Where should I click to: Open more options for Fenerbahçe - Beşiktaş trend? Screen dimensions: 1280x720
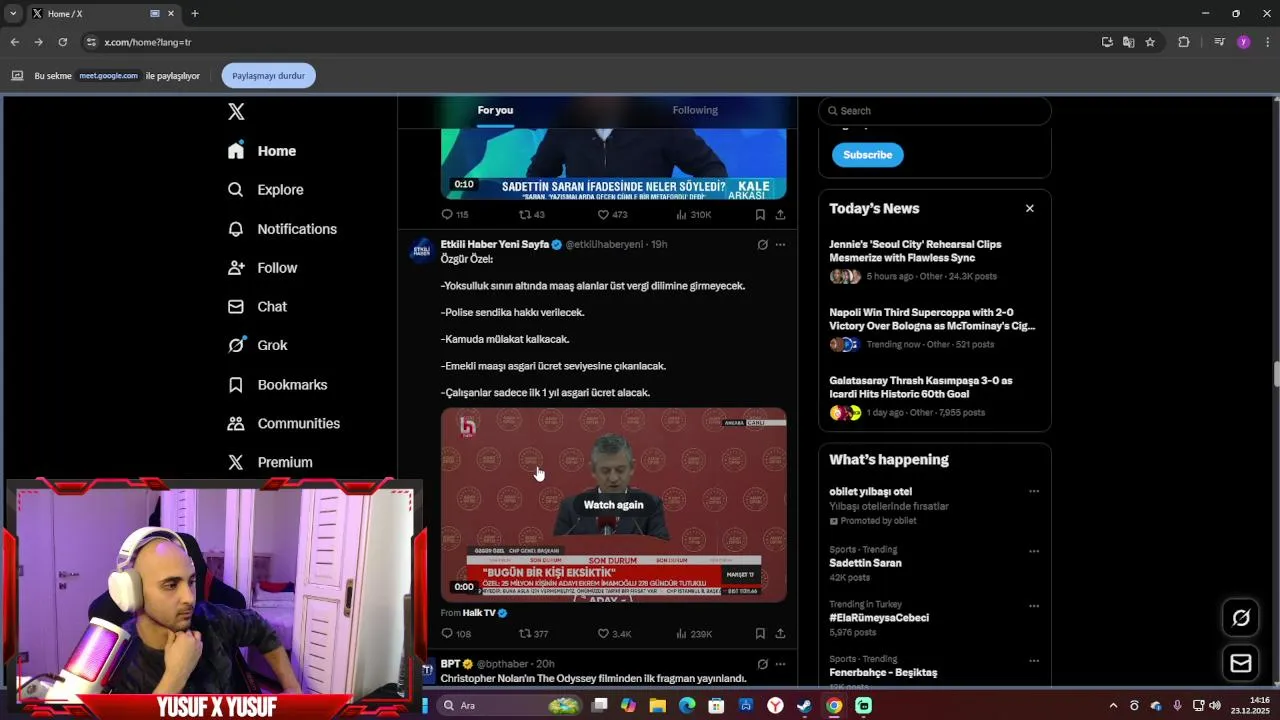[1034, 661]
